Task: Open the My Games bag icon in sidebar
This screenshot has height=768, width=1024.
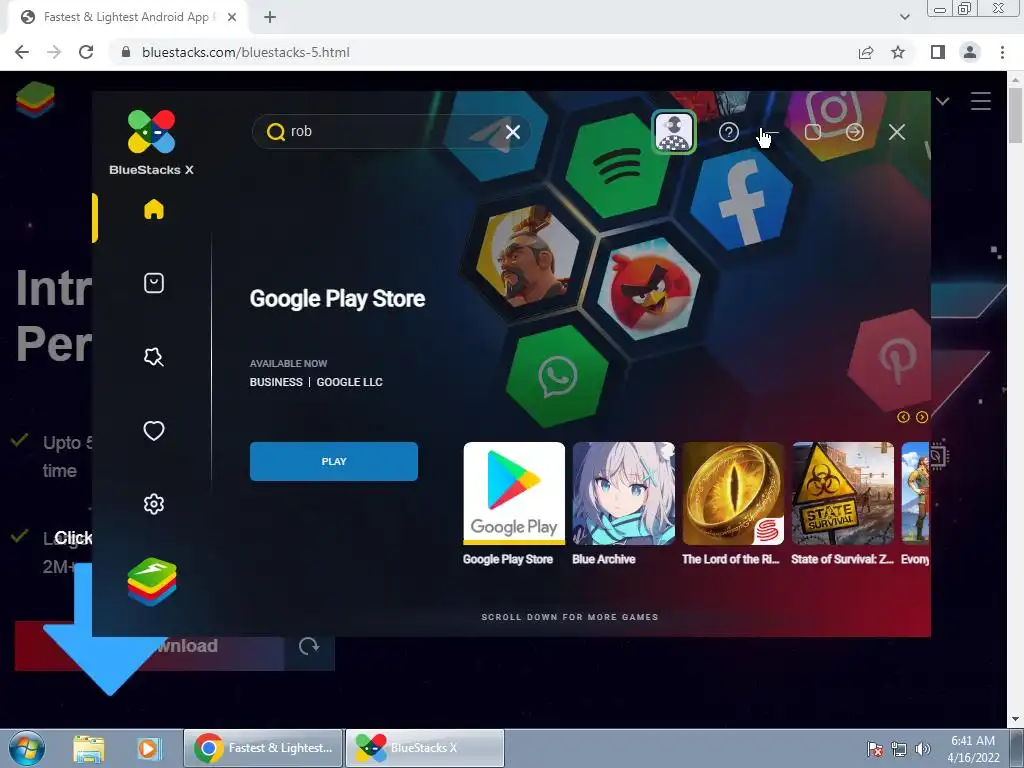Action: pos(153,283)
